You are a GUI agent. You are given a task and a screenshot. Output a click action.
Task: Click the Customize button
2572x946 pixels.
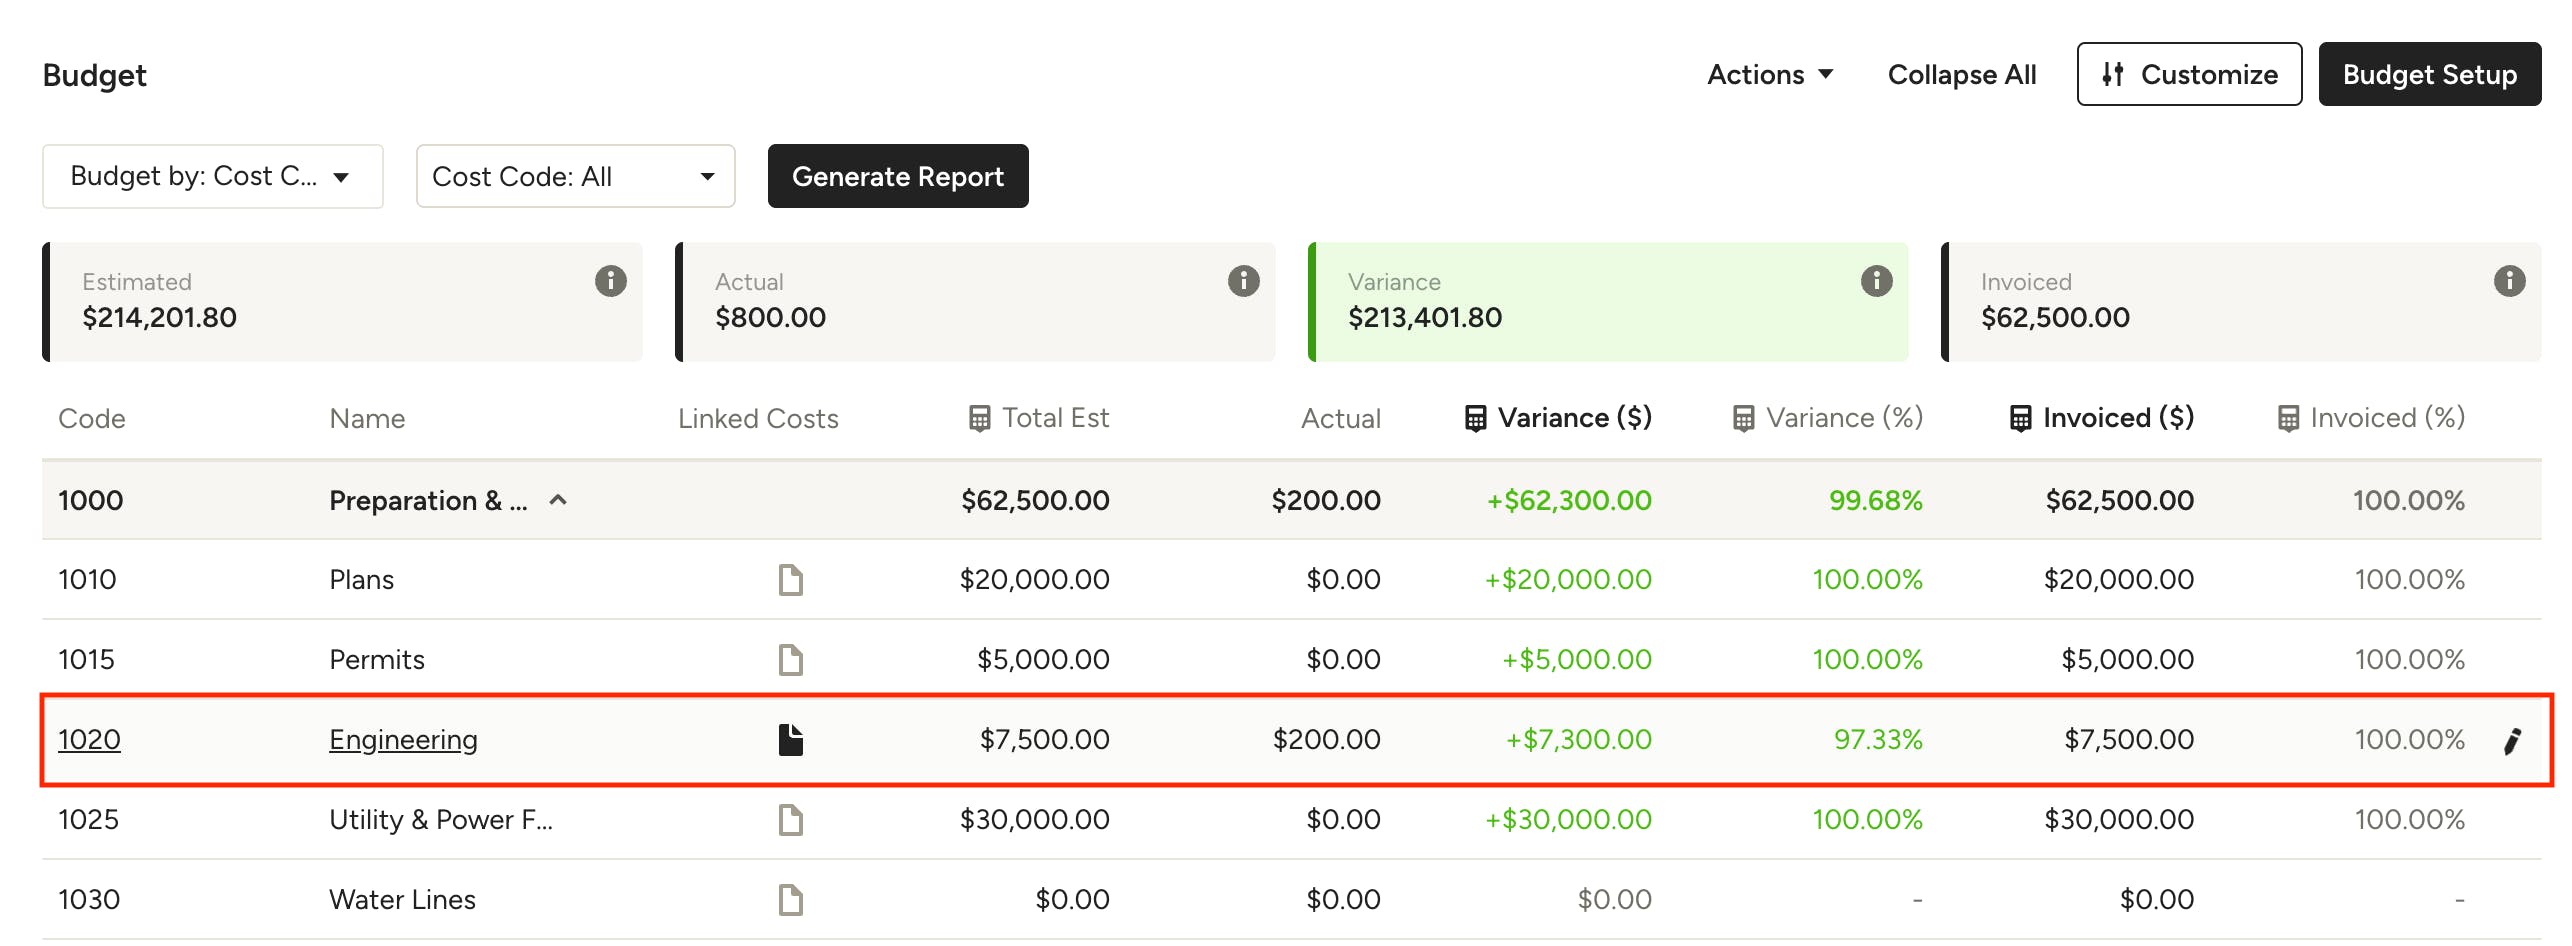(x=2188, y=75)
